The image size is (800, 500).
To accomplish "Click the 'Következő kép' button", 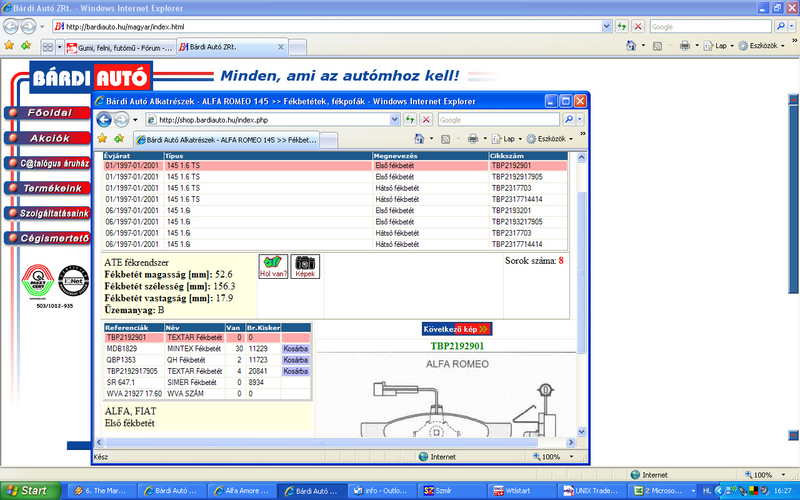I will pos(457,328).
